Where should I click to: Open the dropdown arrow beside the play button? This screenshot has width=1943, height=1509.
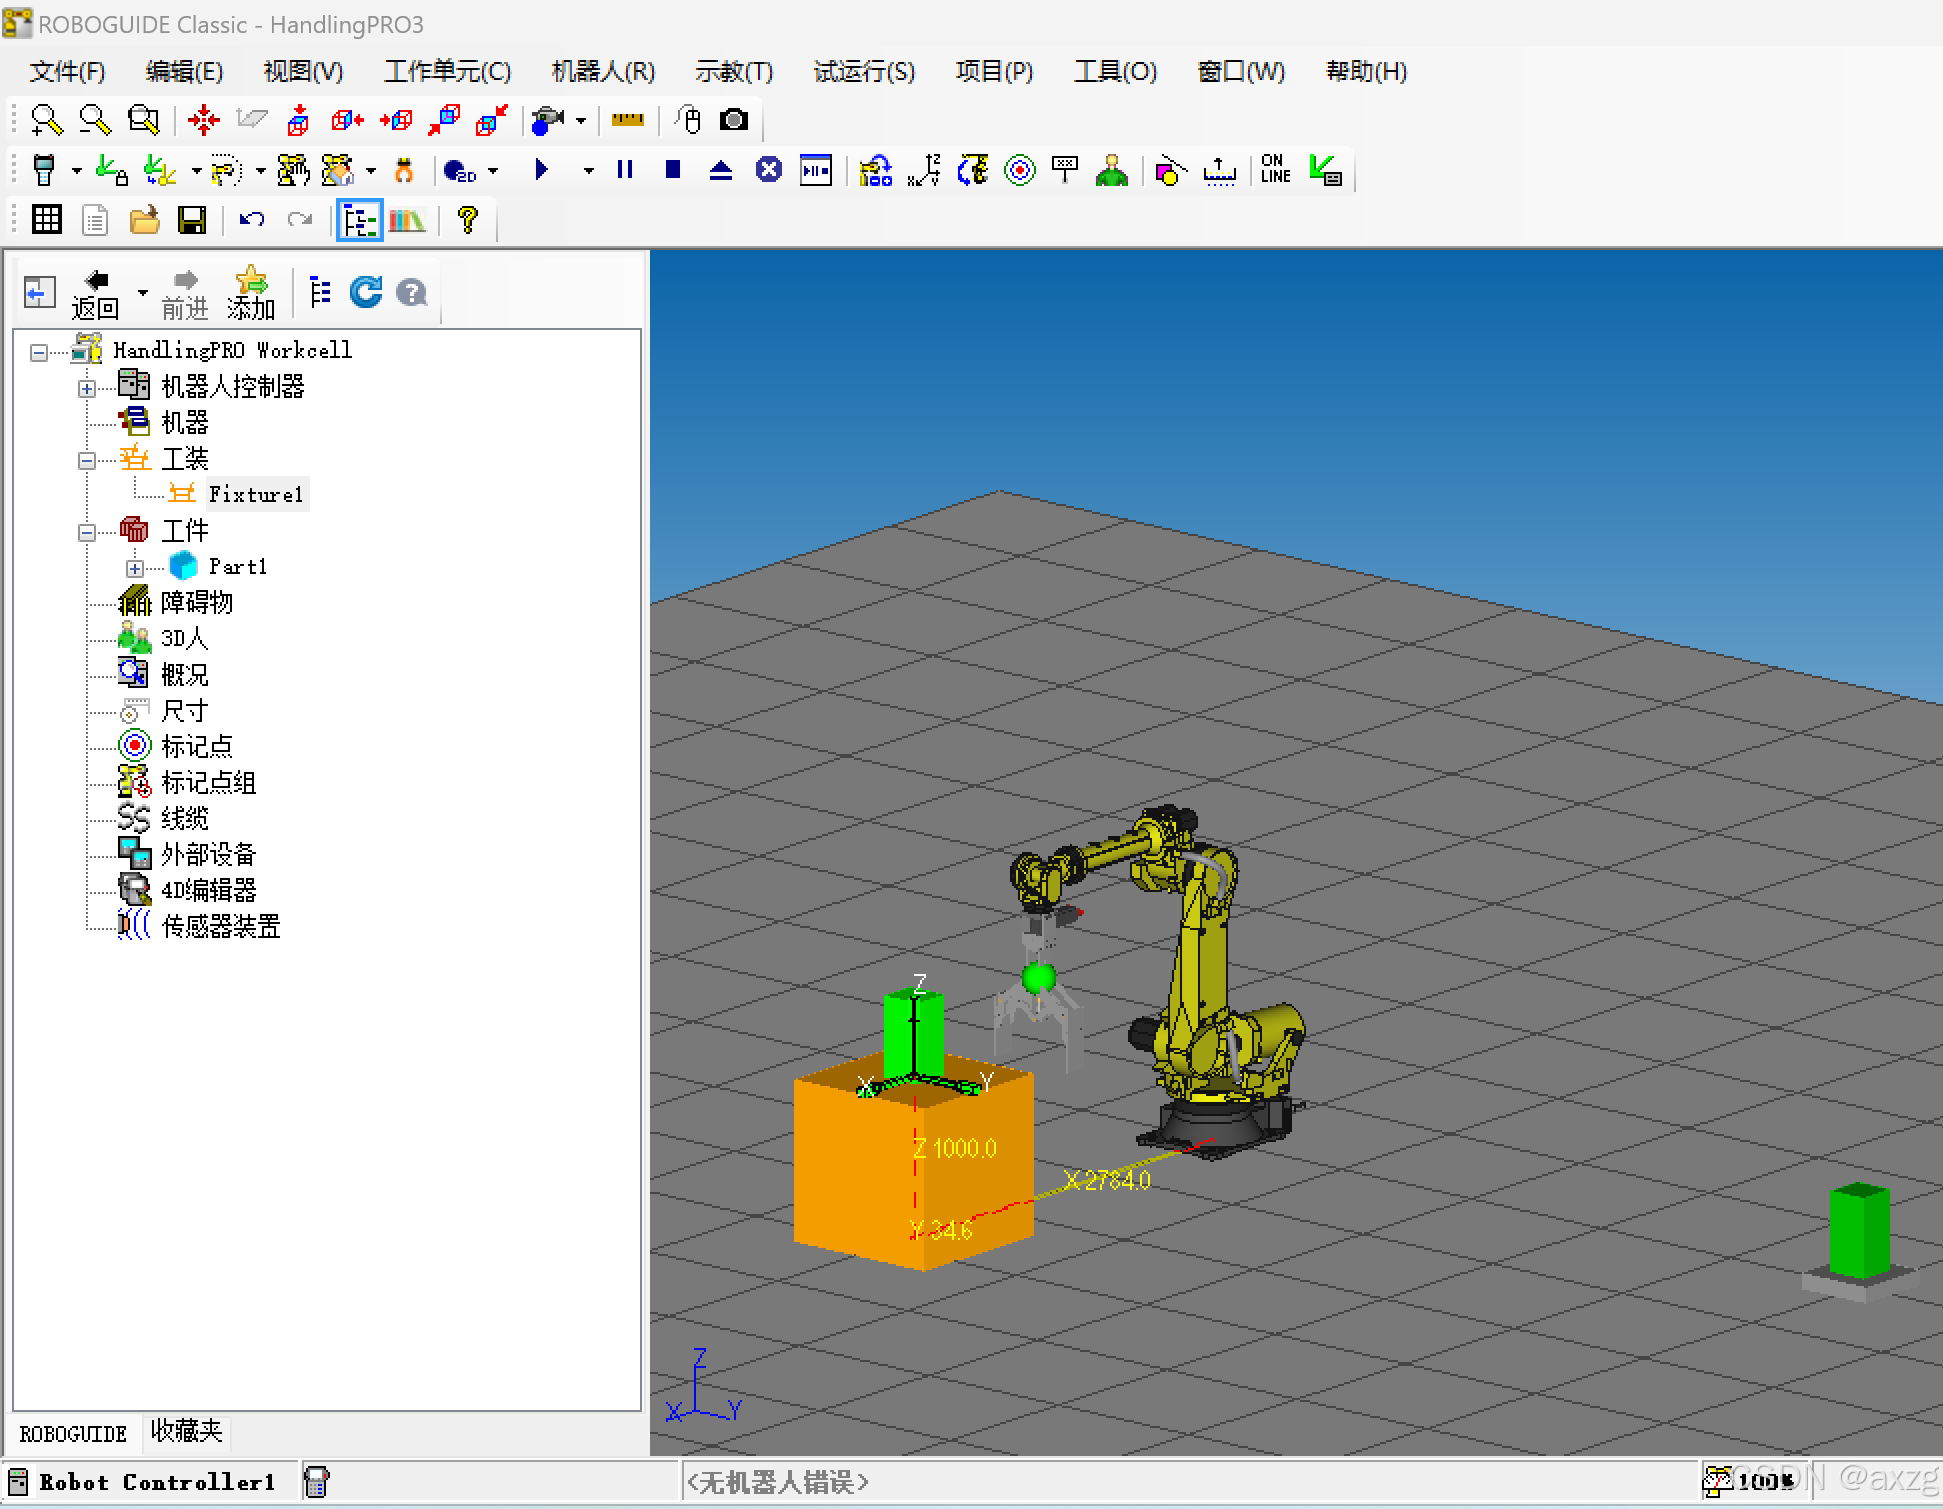coord(588,171)
